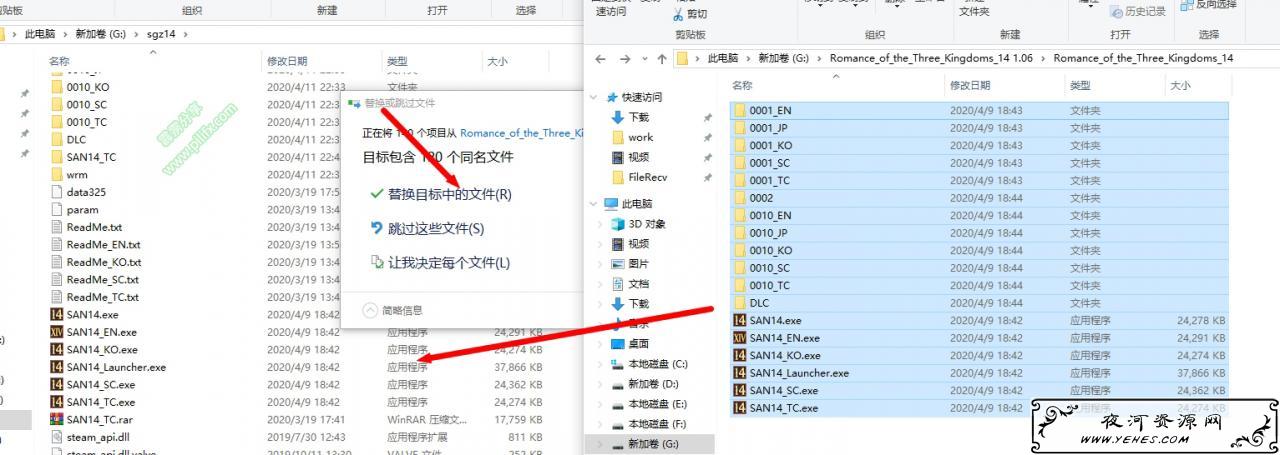Select SAN14_KO.exe name in right window

785,355
